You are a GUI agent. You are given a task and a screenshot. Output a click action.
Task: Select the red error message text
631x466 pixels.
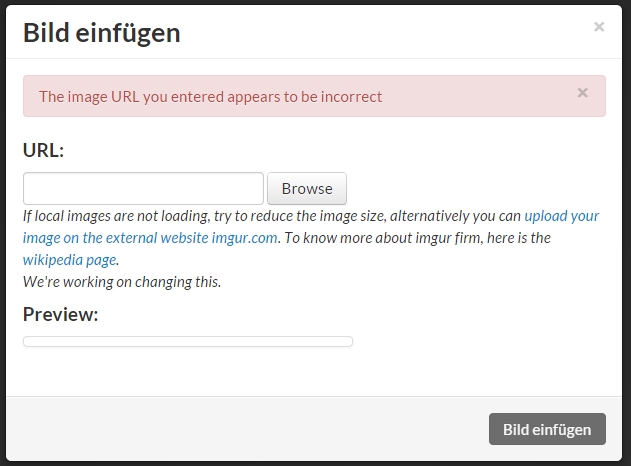210,97
